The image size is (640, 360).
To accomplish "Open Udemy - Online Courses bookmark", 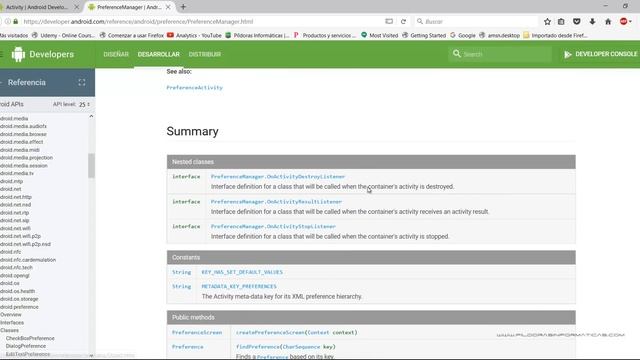I will click(x=63, y=36).
